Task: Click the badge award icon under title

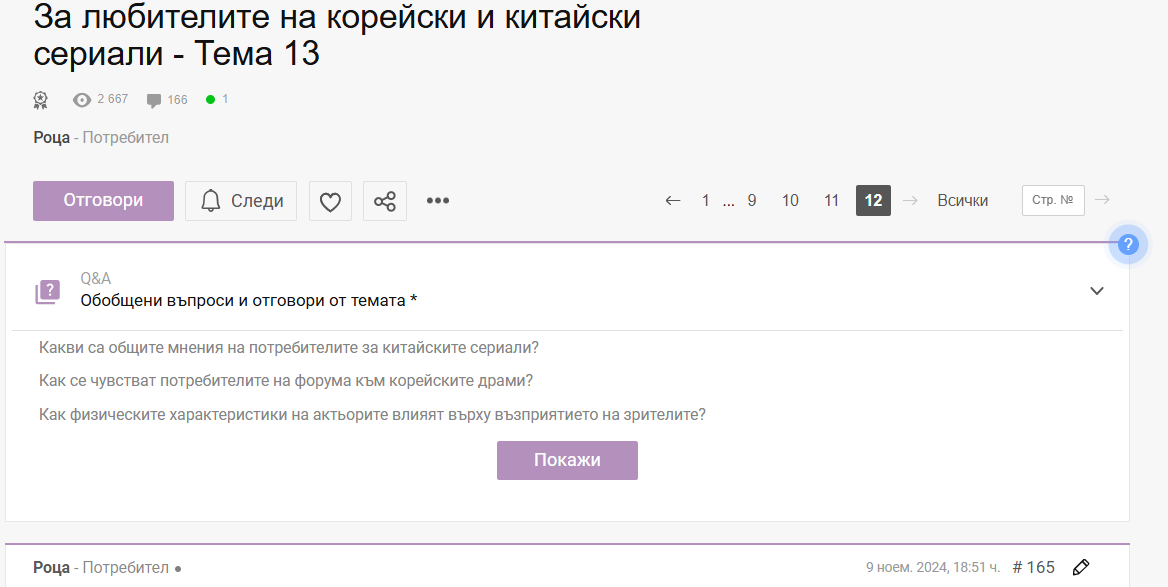Action: (x=41, y=99)
